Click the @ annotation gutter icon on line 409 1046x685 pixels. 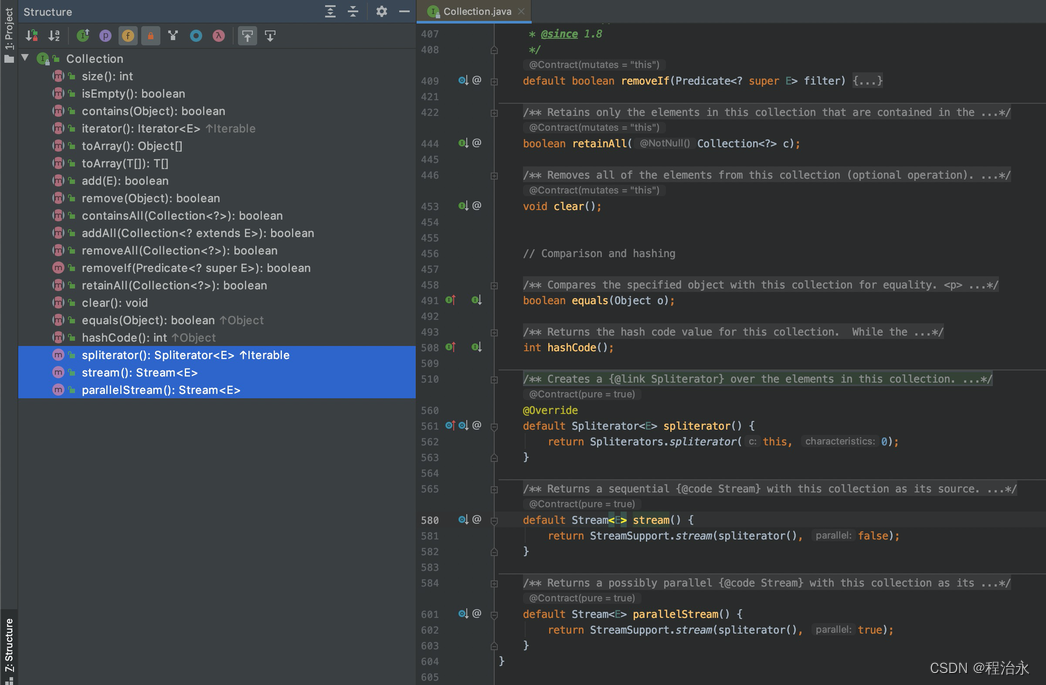click(476, 80)
